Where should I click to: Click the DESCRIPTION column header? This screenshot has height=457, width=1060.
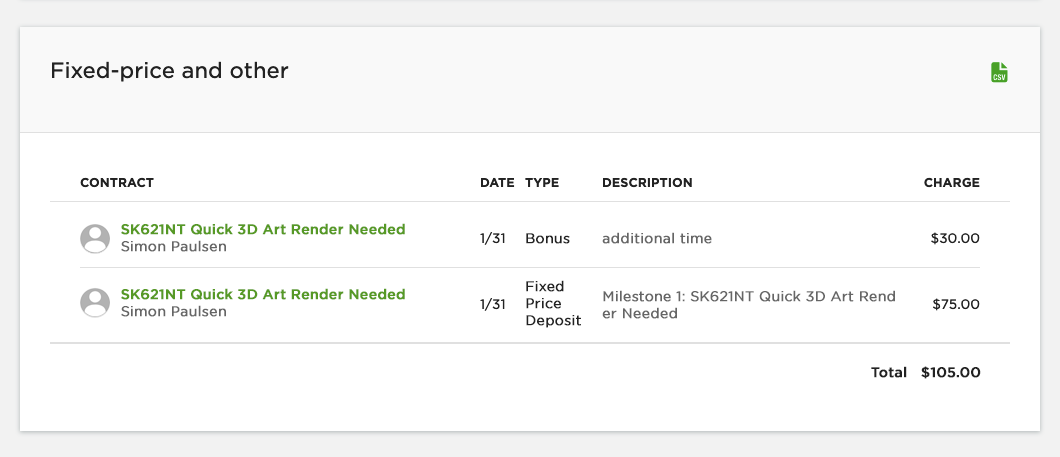tap(647, 183)
